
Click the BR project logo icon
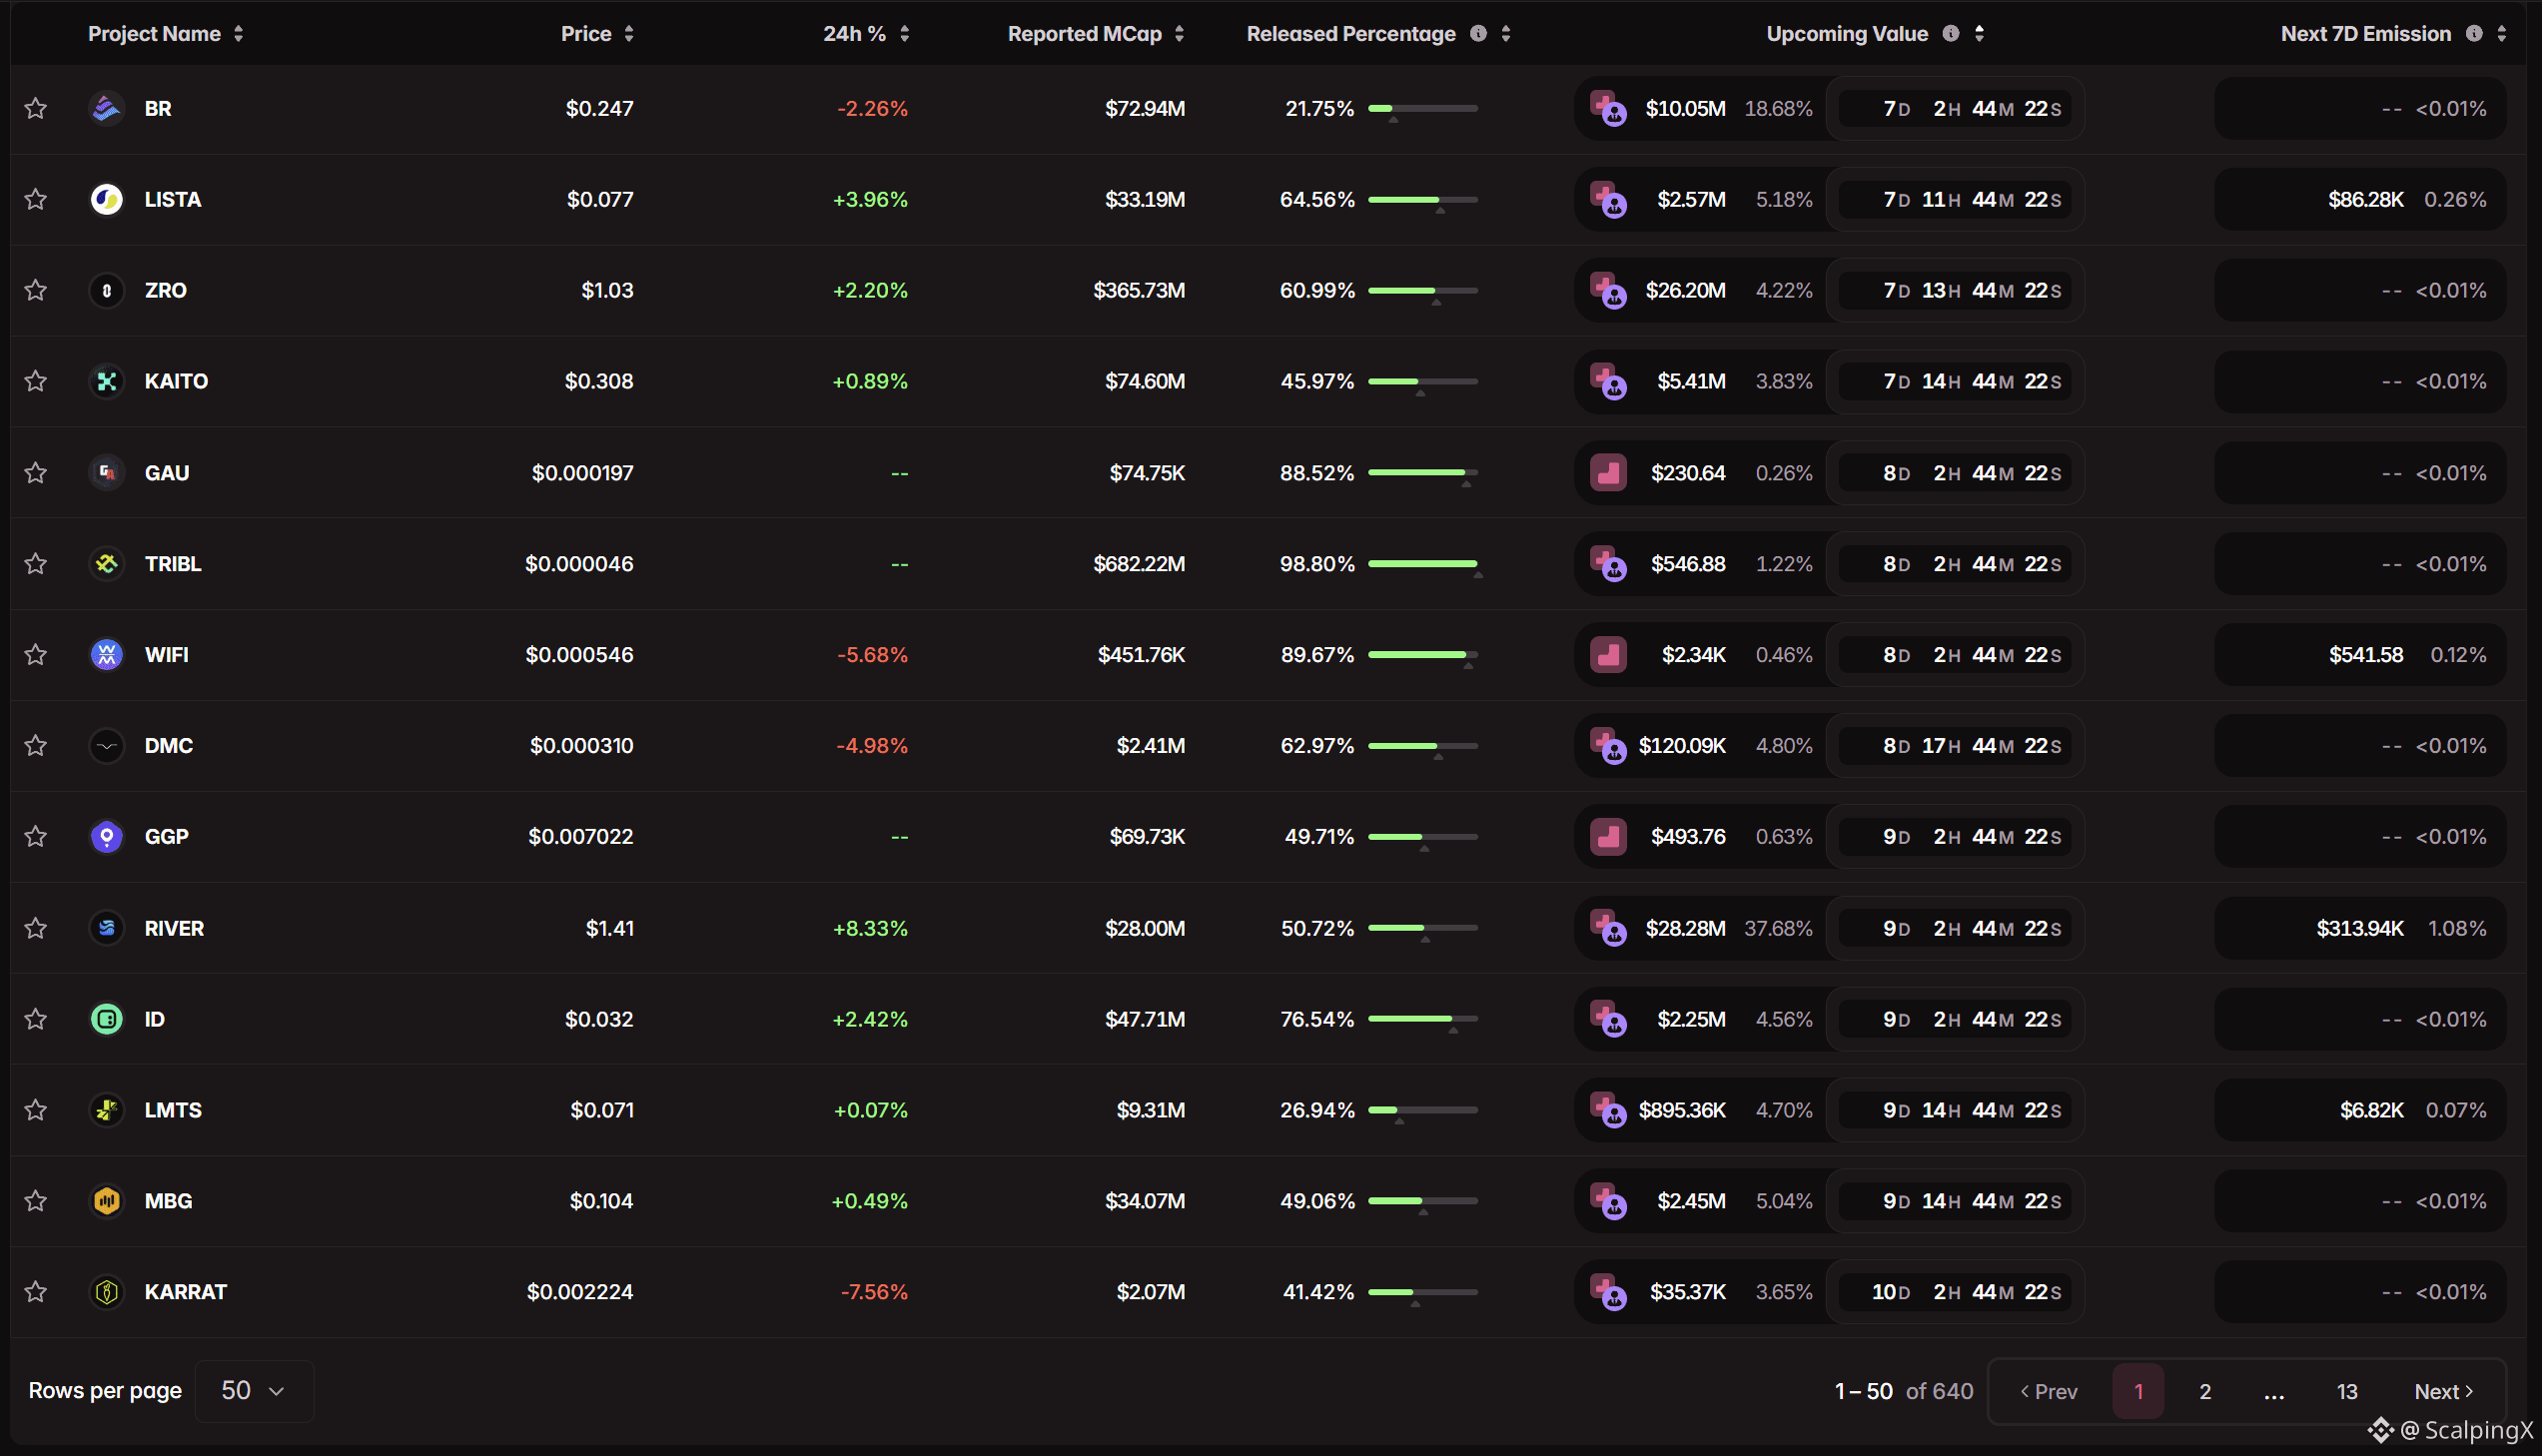tap(106, 108)
